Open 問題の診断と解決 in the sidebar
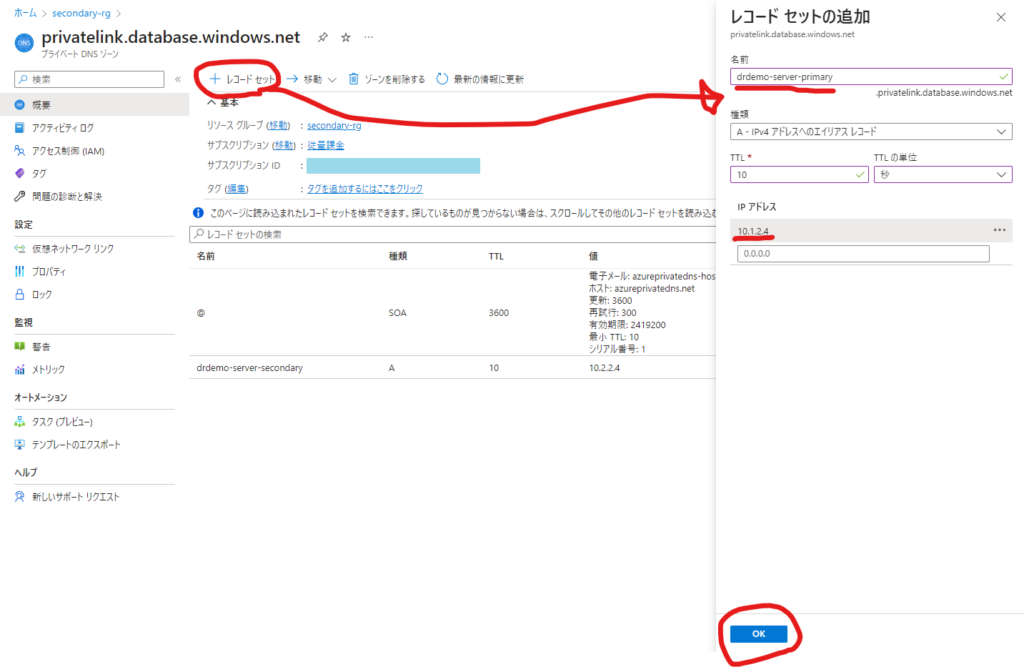 click(x=67, y=197)
